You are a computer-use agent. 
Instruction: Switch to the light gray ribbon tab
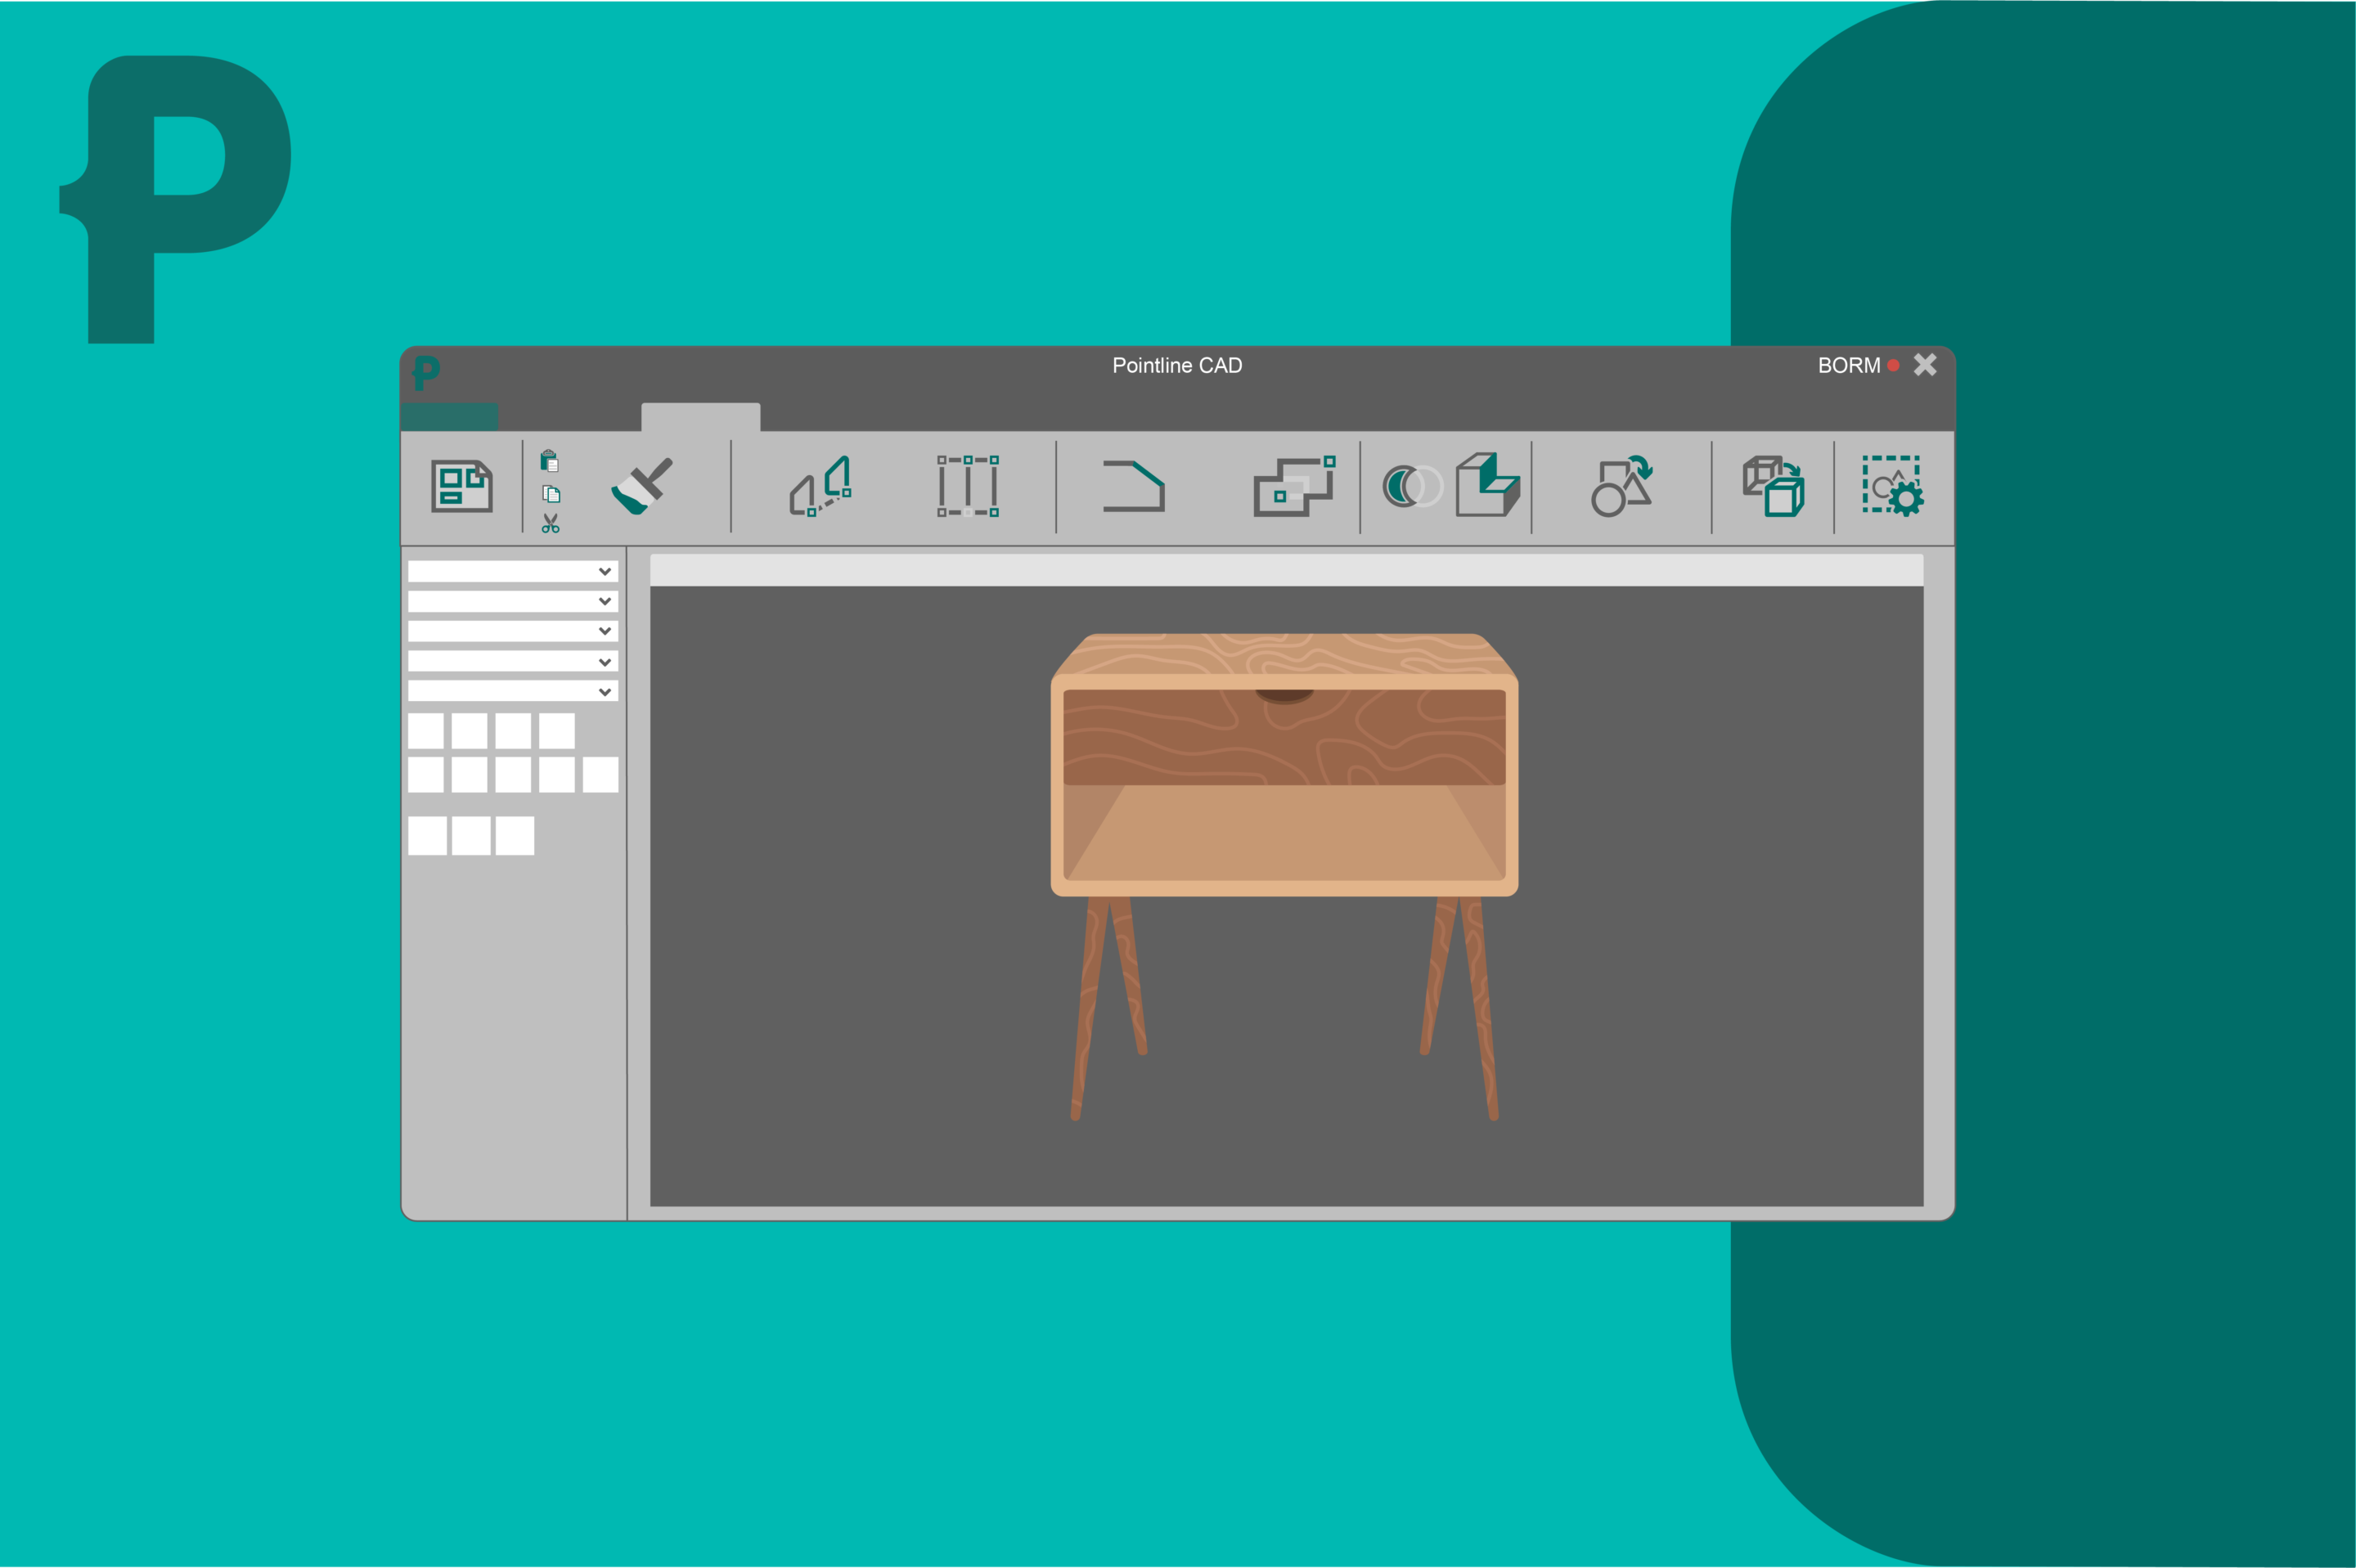(700, 417)
